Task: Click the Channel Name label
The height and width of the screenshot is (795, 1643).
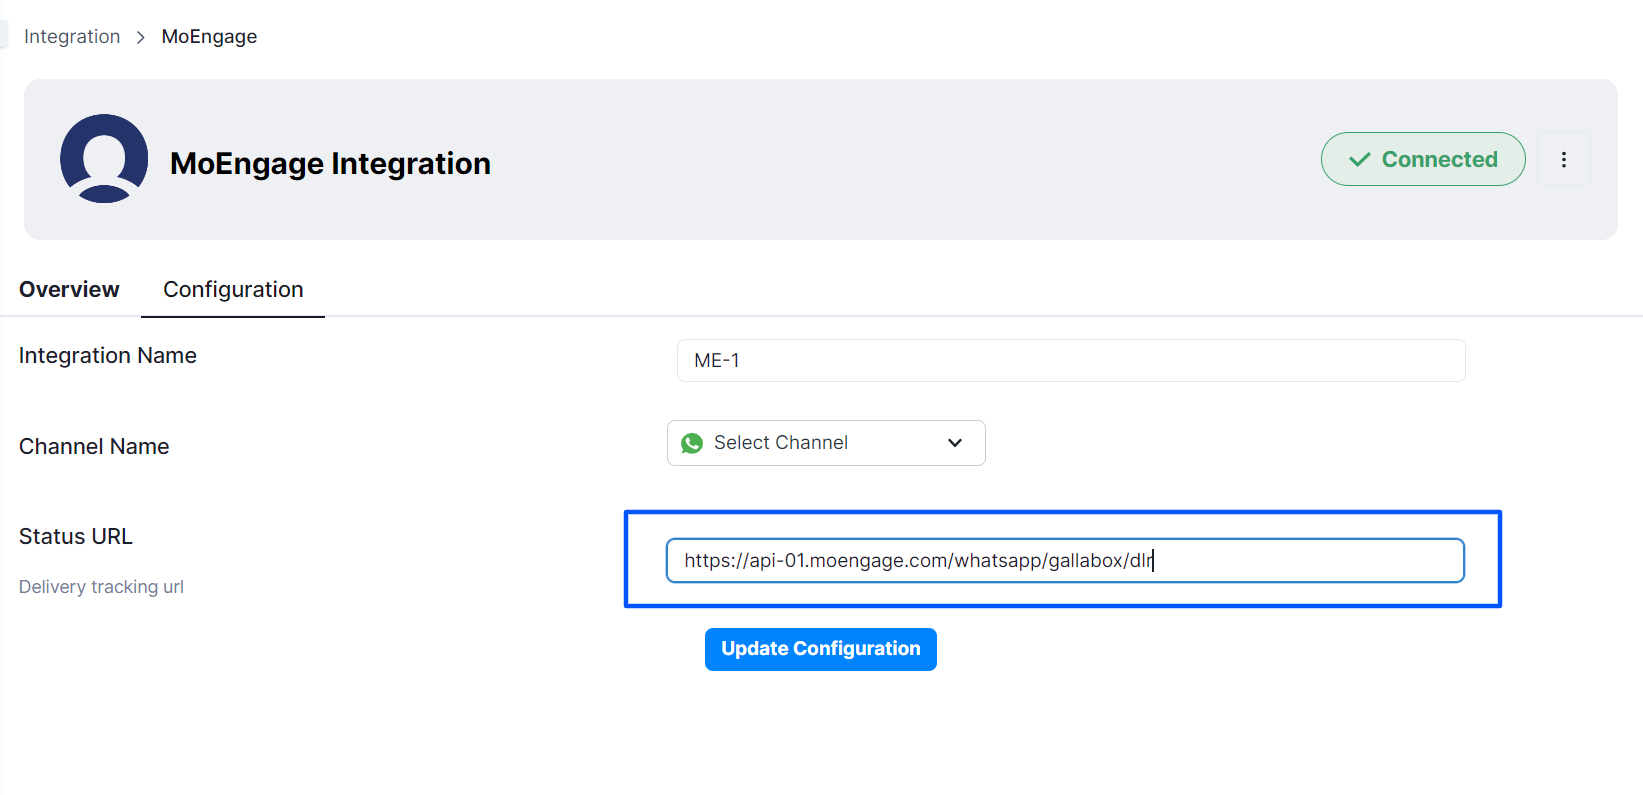Action: pos(94,447)
